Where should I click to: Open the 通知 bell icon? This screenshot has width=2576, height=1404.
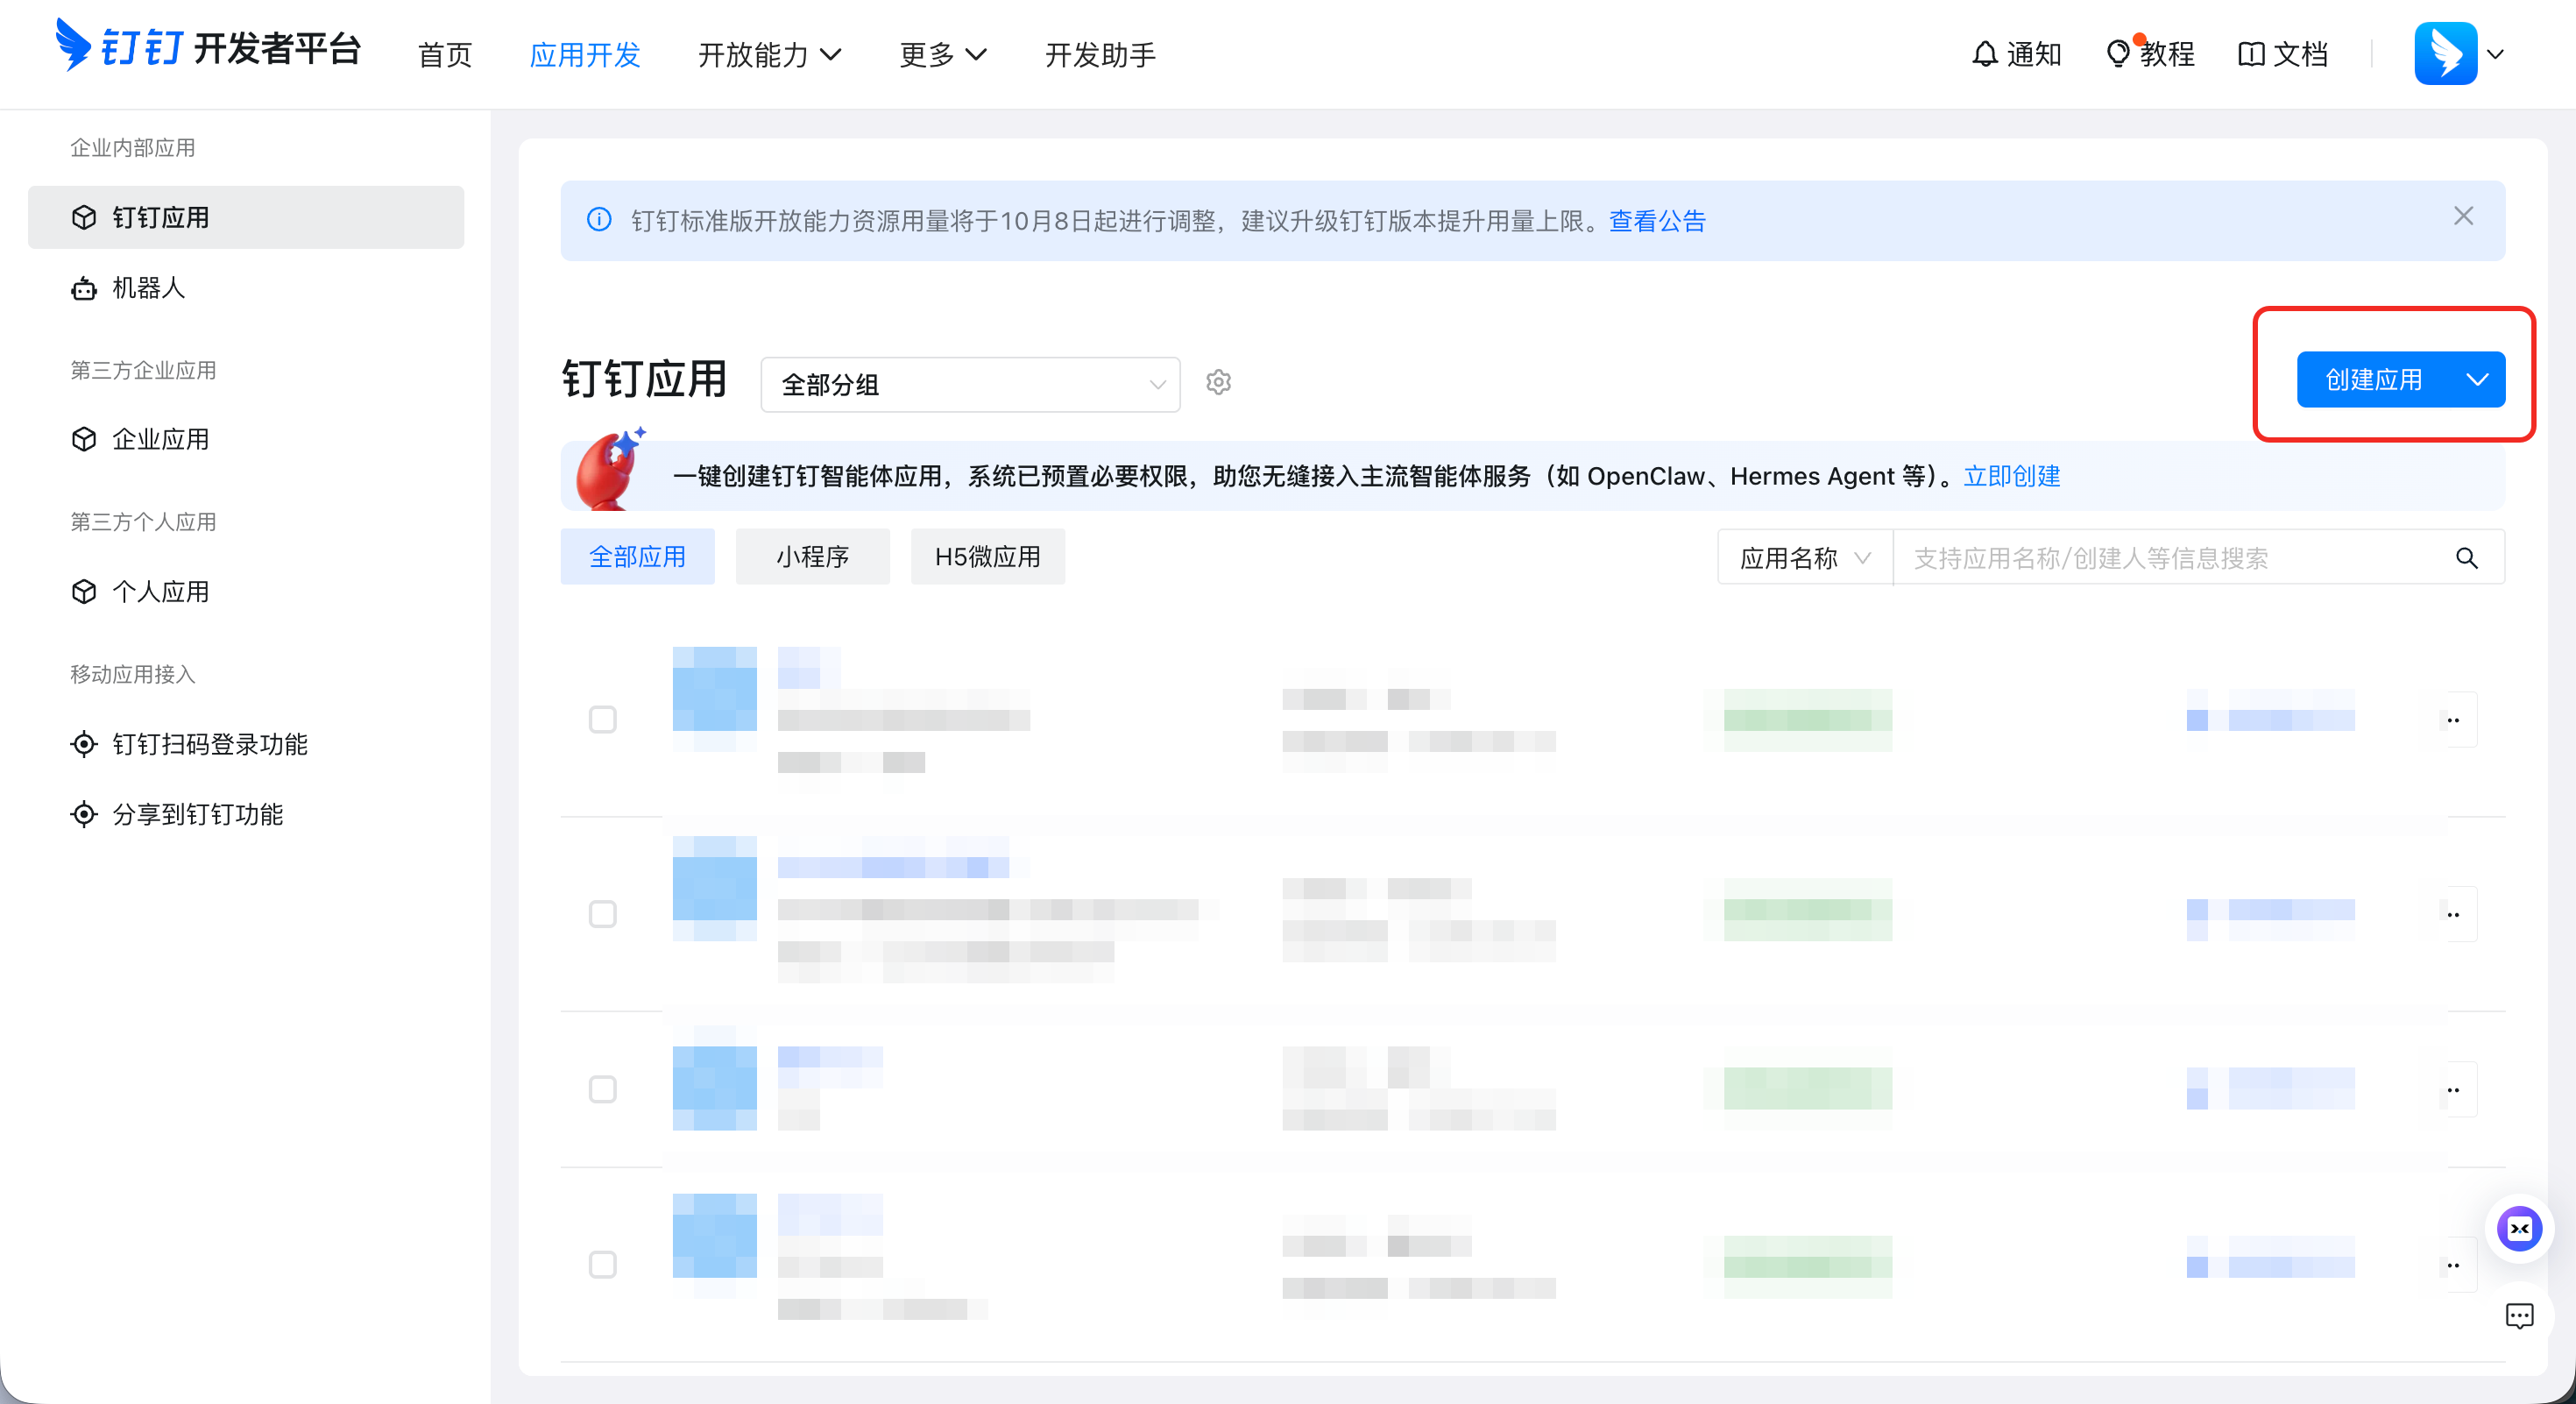[1985, 54]
